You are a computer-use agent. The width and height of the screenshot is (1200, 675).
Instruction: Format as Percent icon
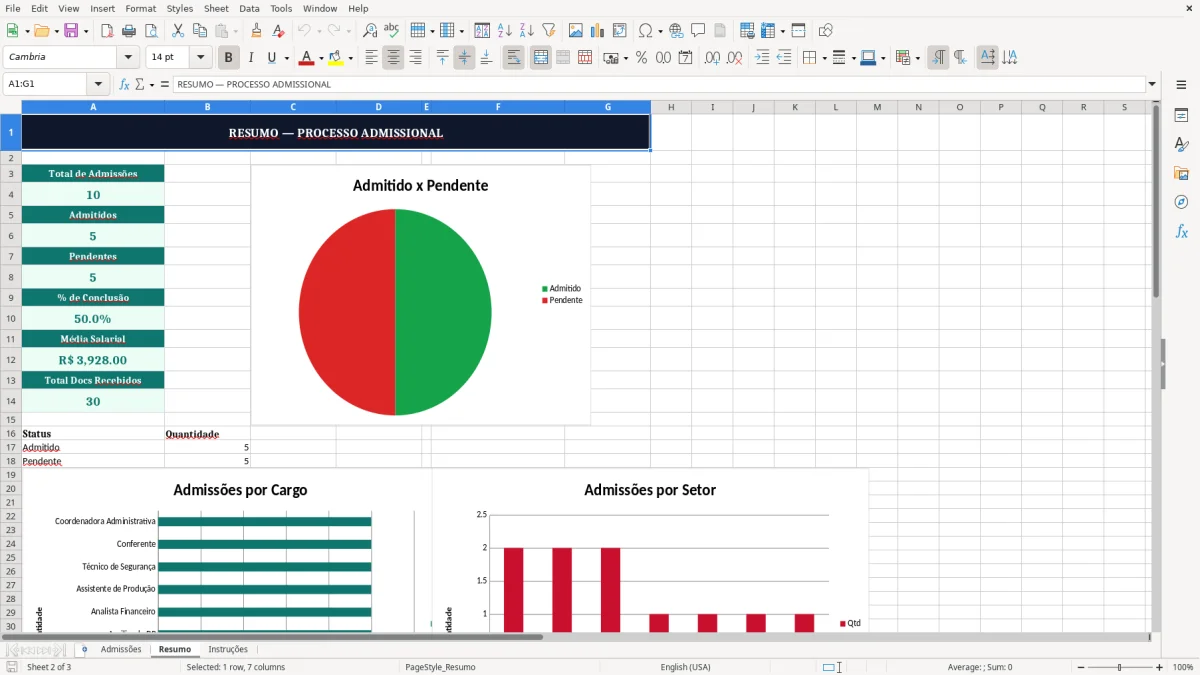tap(641, 58)
